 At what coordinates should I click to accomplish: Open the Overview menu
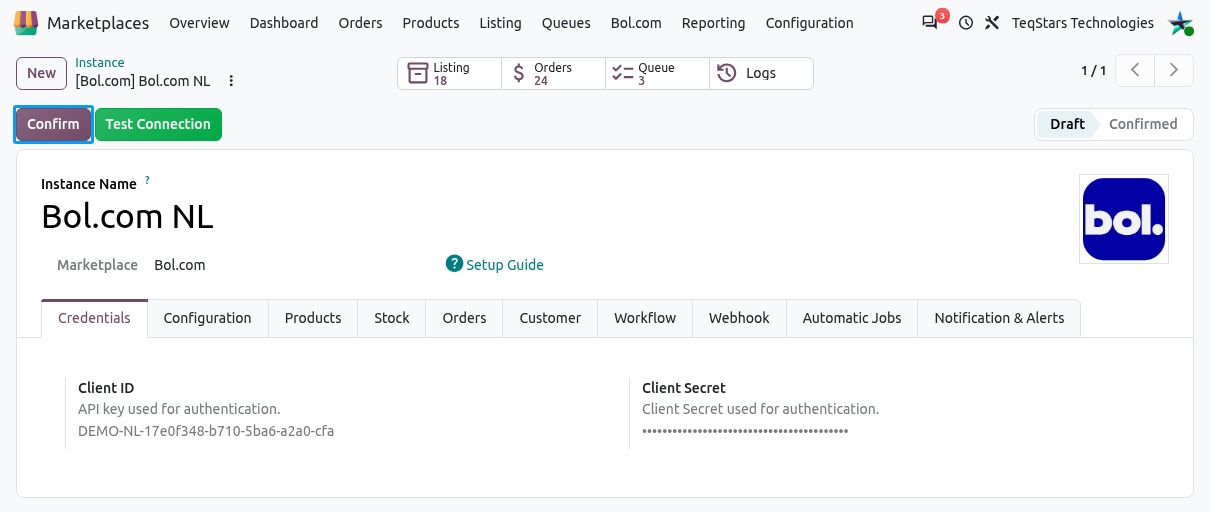[199, 22]
